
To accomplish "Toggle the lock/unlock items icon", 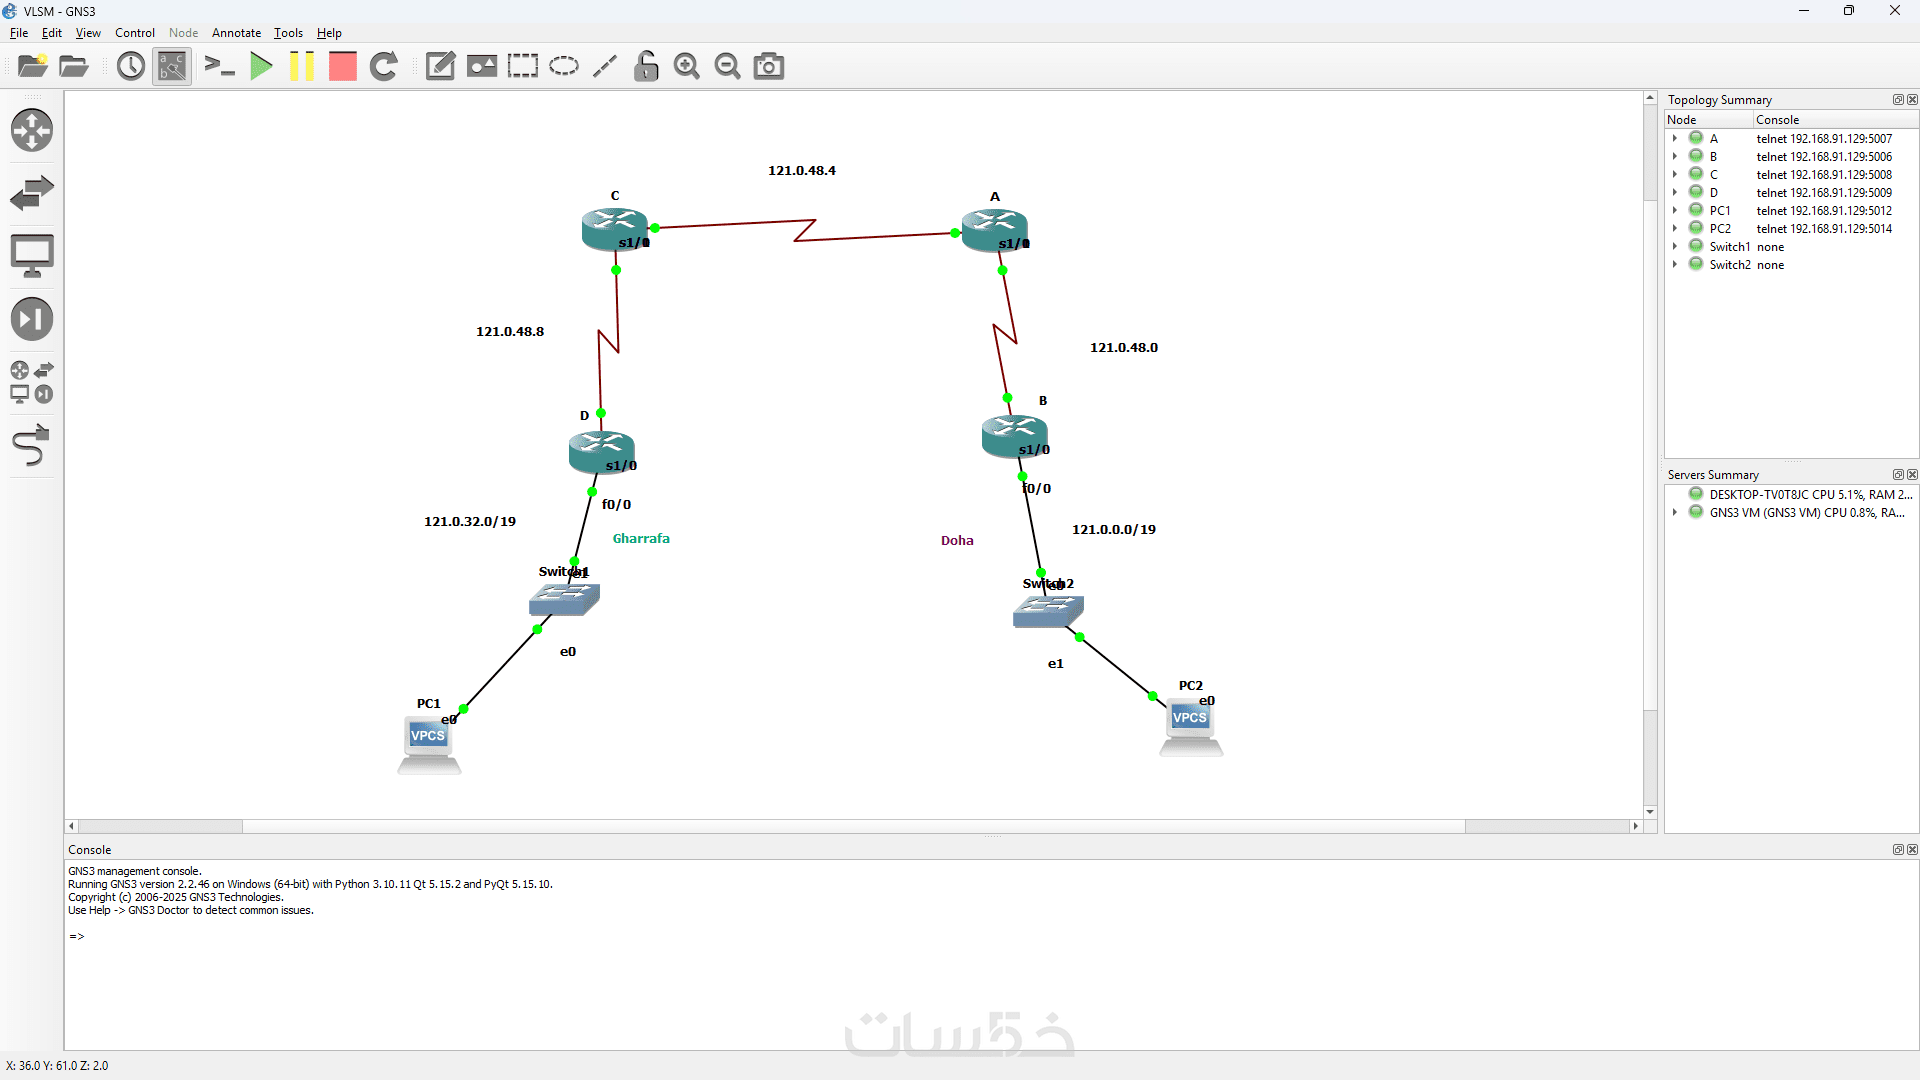I will pos(646,67).
